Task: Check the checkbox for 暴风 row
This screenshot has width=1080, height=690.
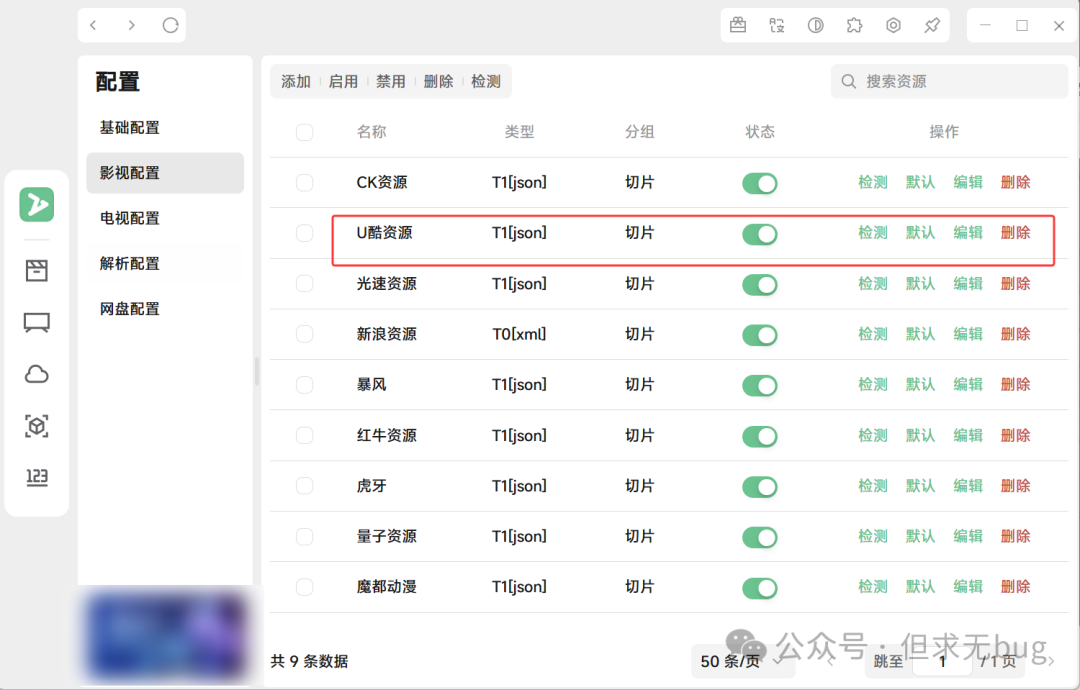Action: pyautogui.click(x=305, y=384)
